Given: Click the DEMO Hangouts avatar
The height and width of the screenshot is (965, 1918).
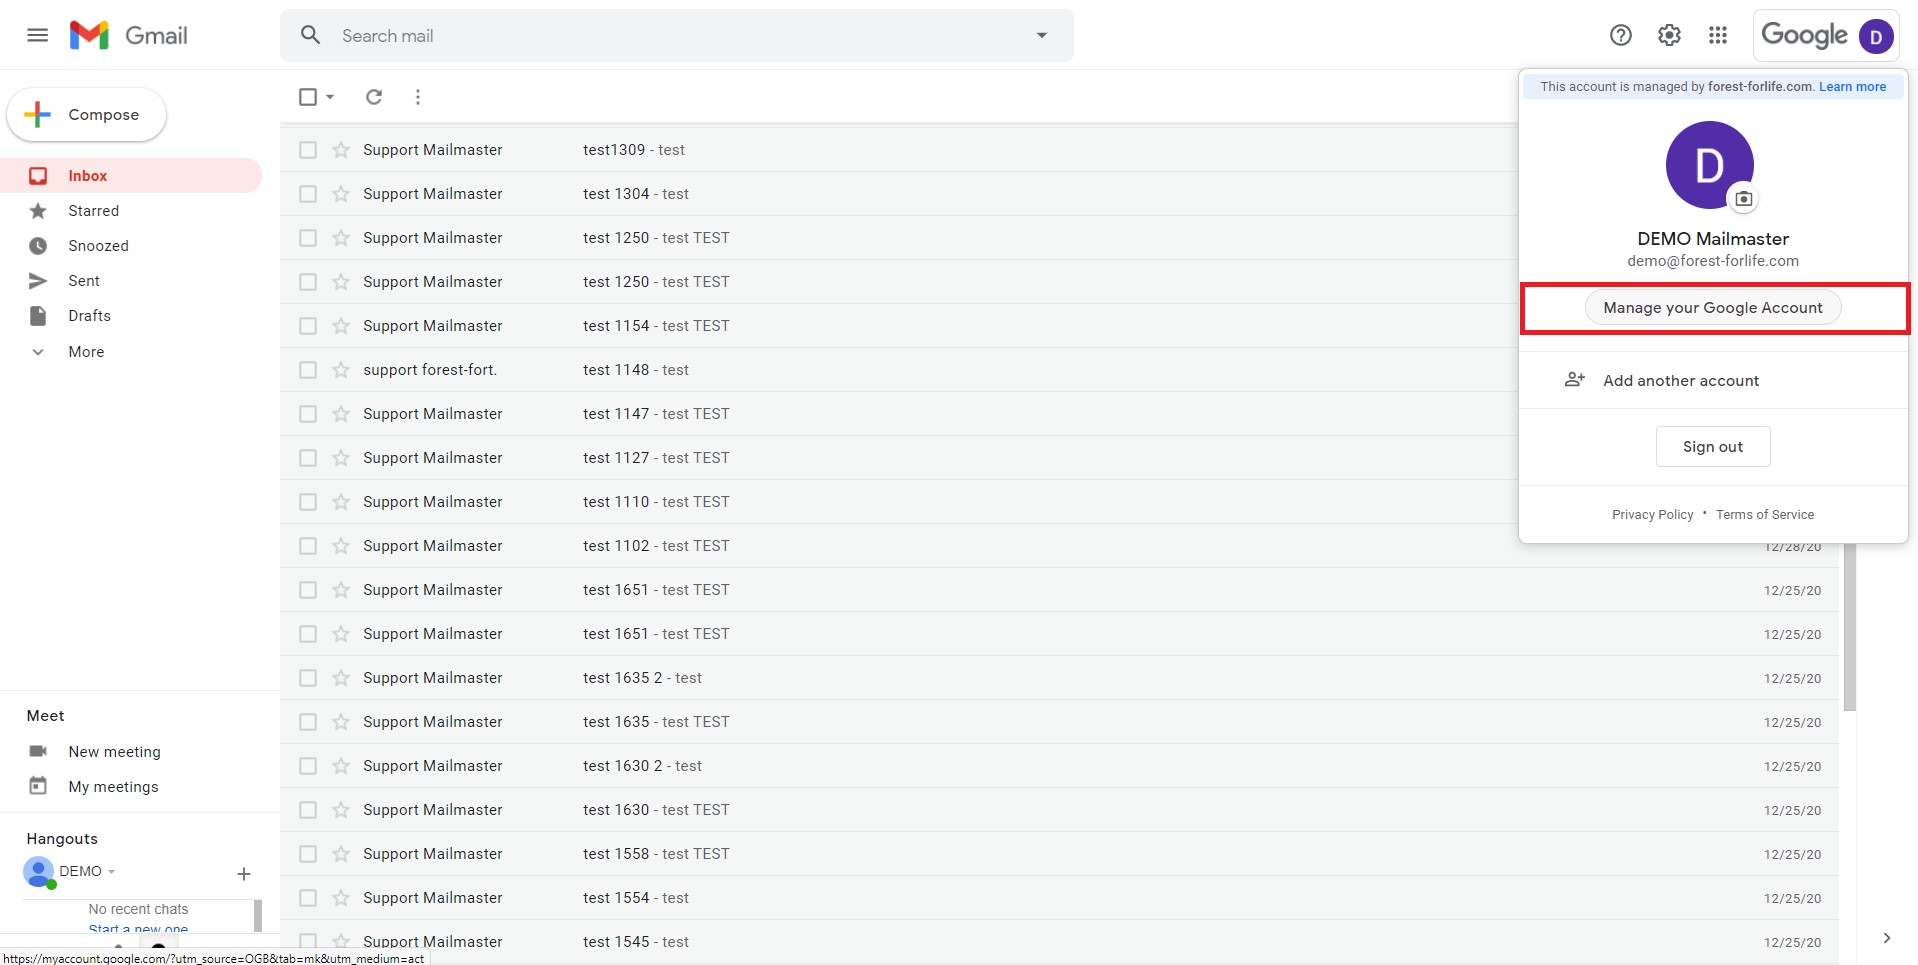Looking at the screenshot, I should pos(39,872).
